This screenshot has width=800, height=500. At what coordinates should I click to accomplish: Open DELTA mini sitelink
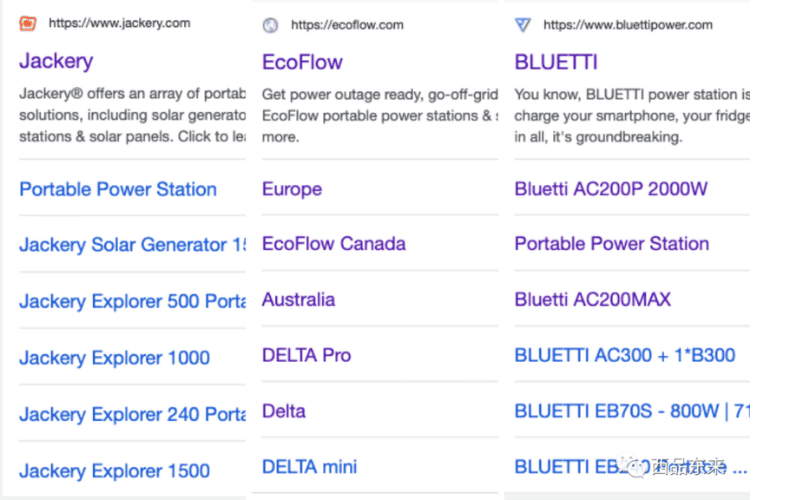(310, 467)
